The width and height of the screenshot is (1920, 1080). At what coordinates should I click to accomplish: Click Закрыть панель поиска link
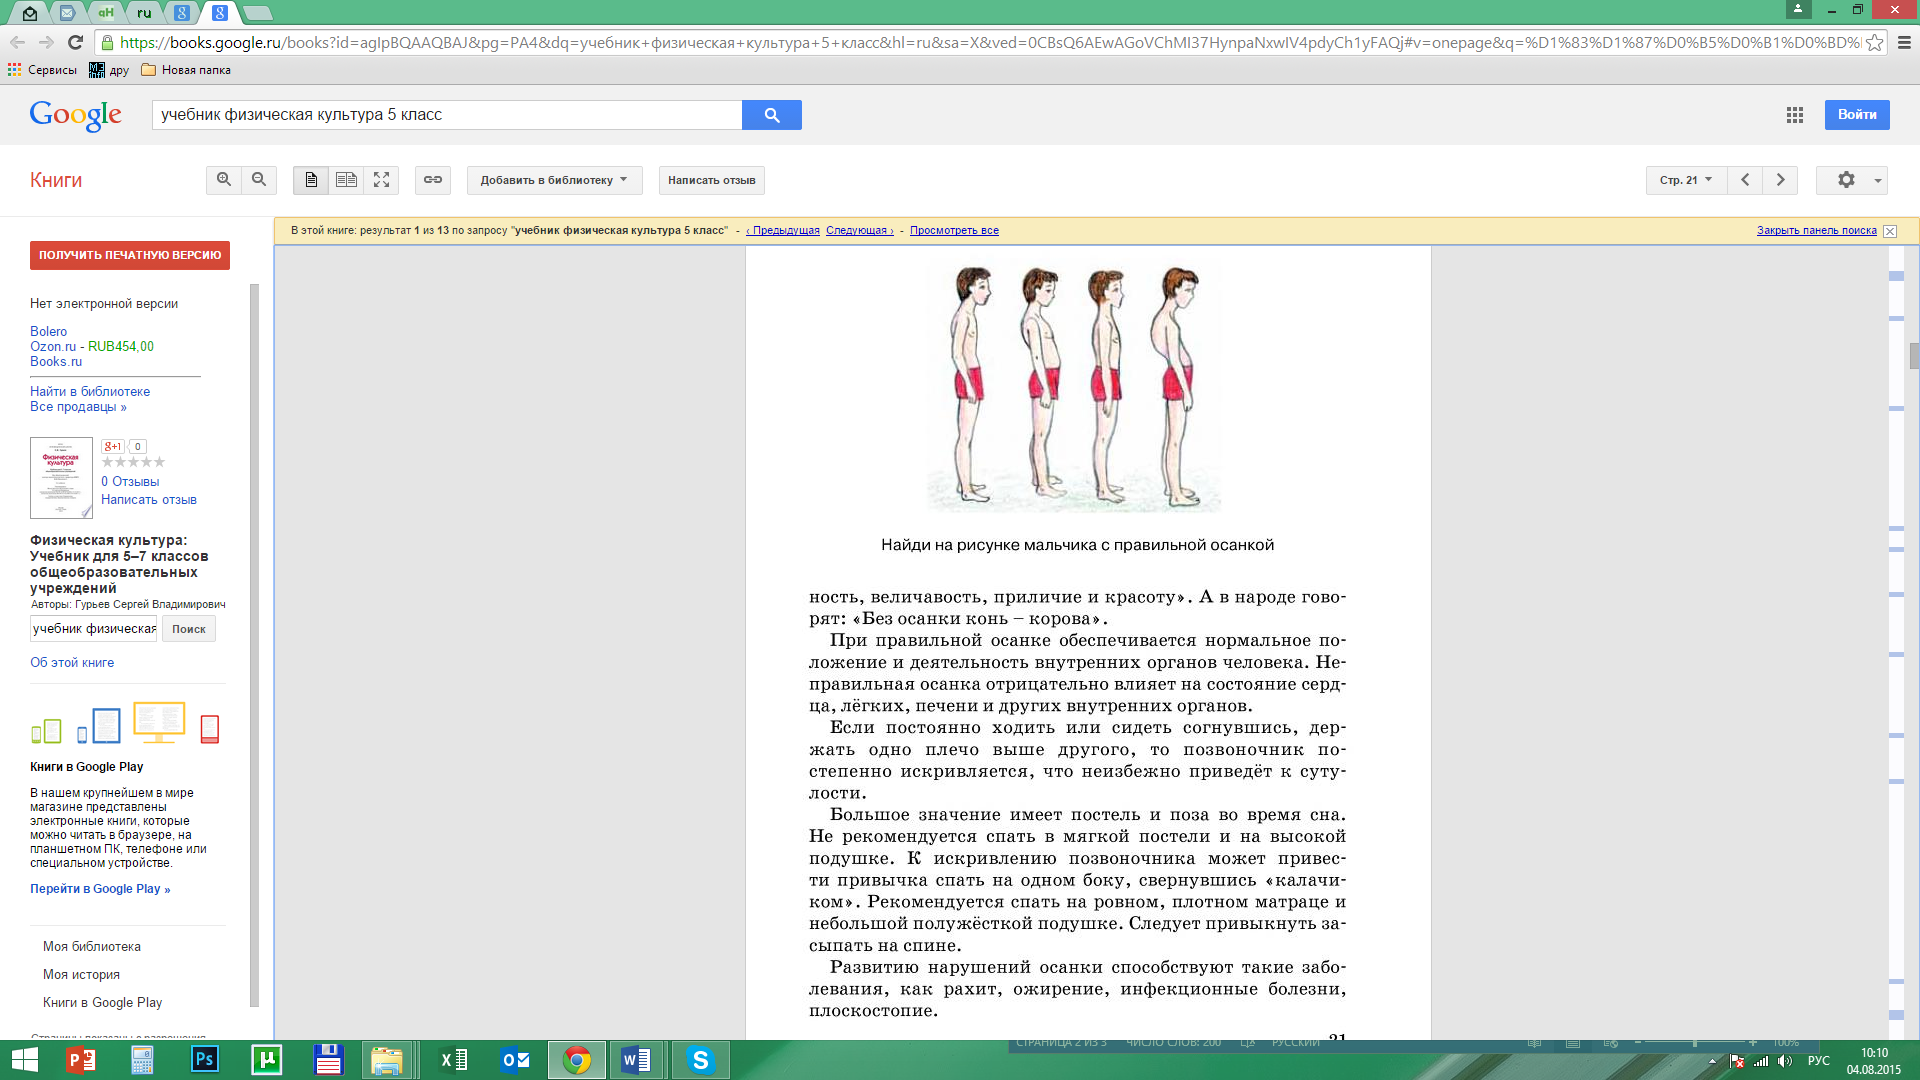1817,230
